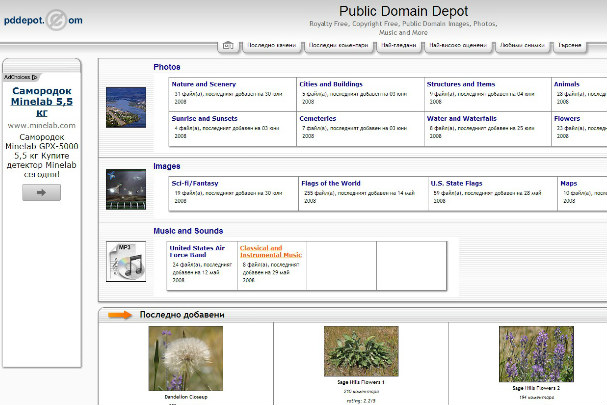Viewport: 607px width, 405px height.
Task: Click the MP3 music note icon
Action: pyautogui.click(x=126, y=261)
